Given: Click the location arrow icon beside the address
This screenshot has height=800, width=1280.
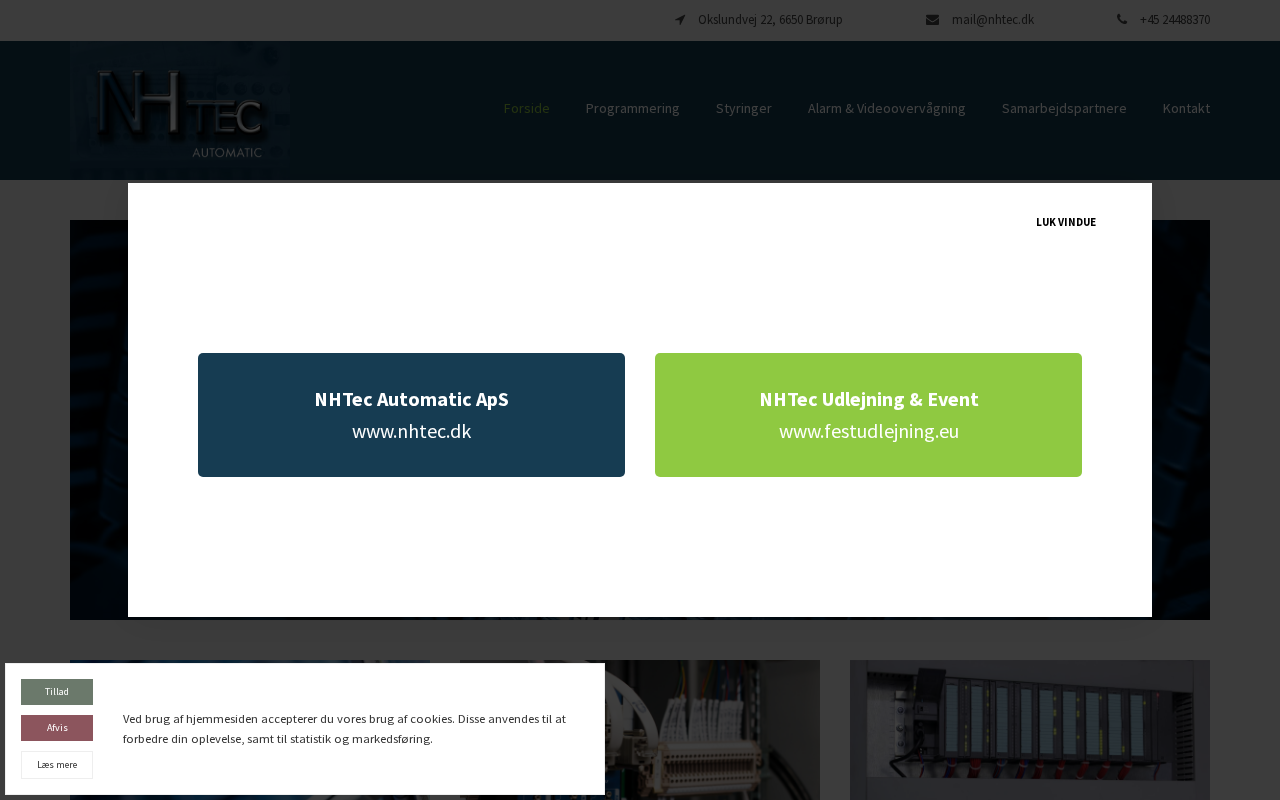Looking at the screenshot, I should [x=680, y=20].
